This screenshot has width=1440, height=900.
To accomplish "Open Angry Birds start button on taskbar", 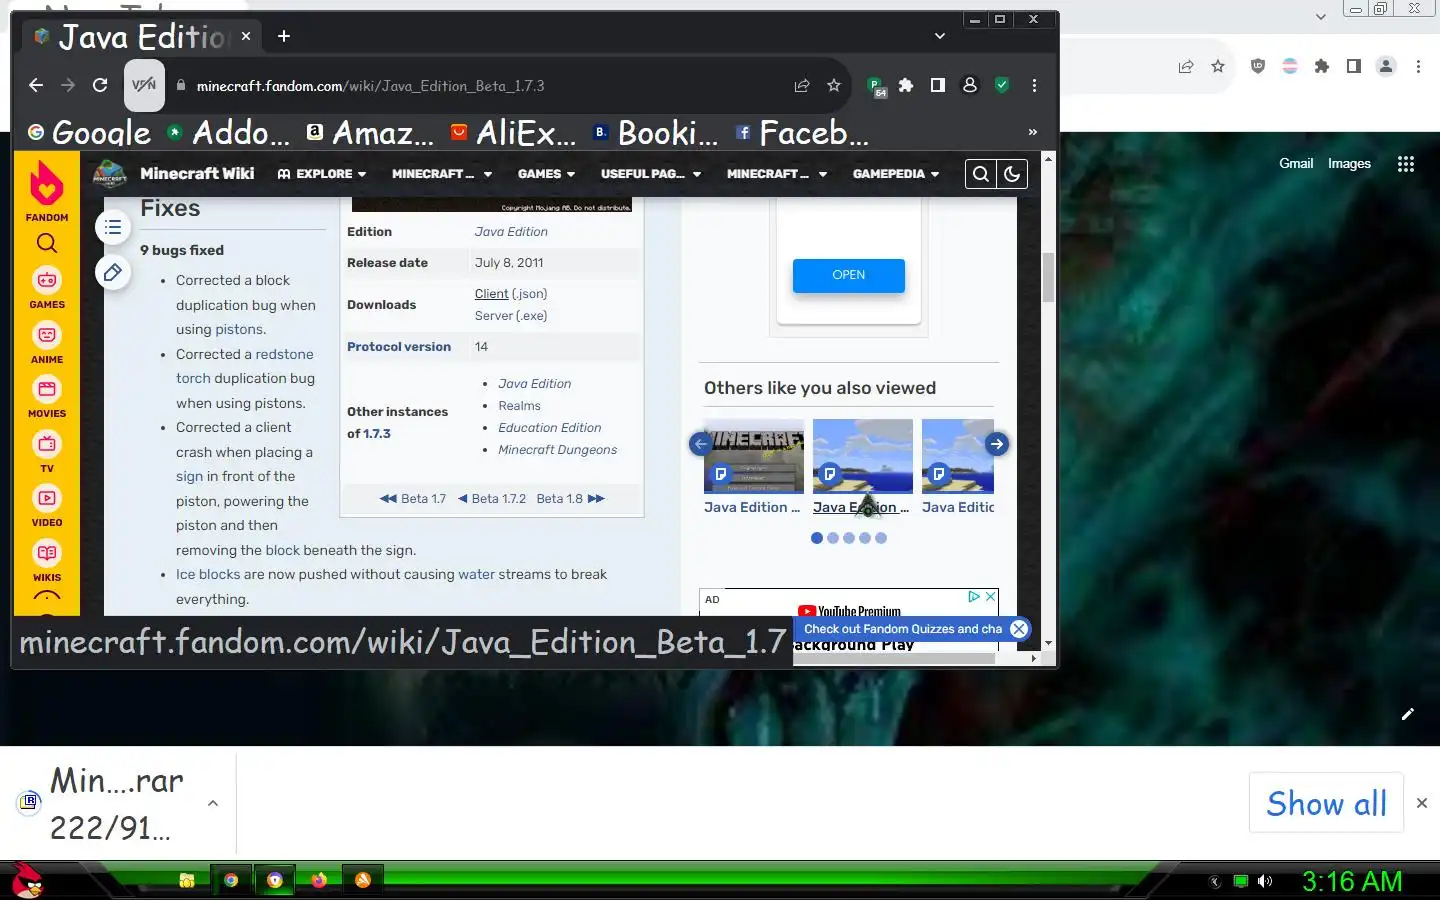I will 27,881.
